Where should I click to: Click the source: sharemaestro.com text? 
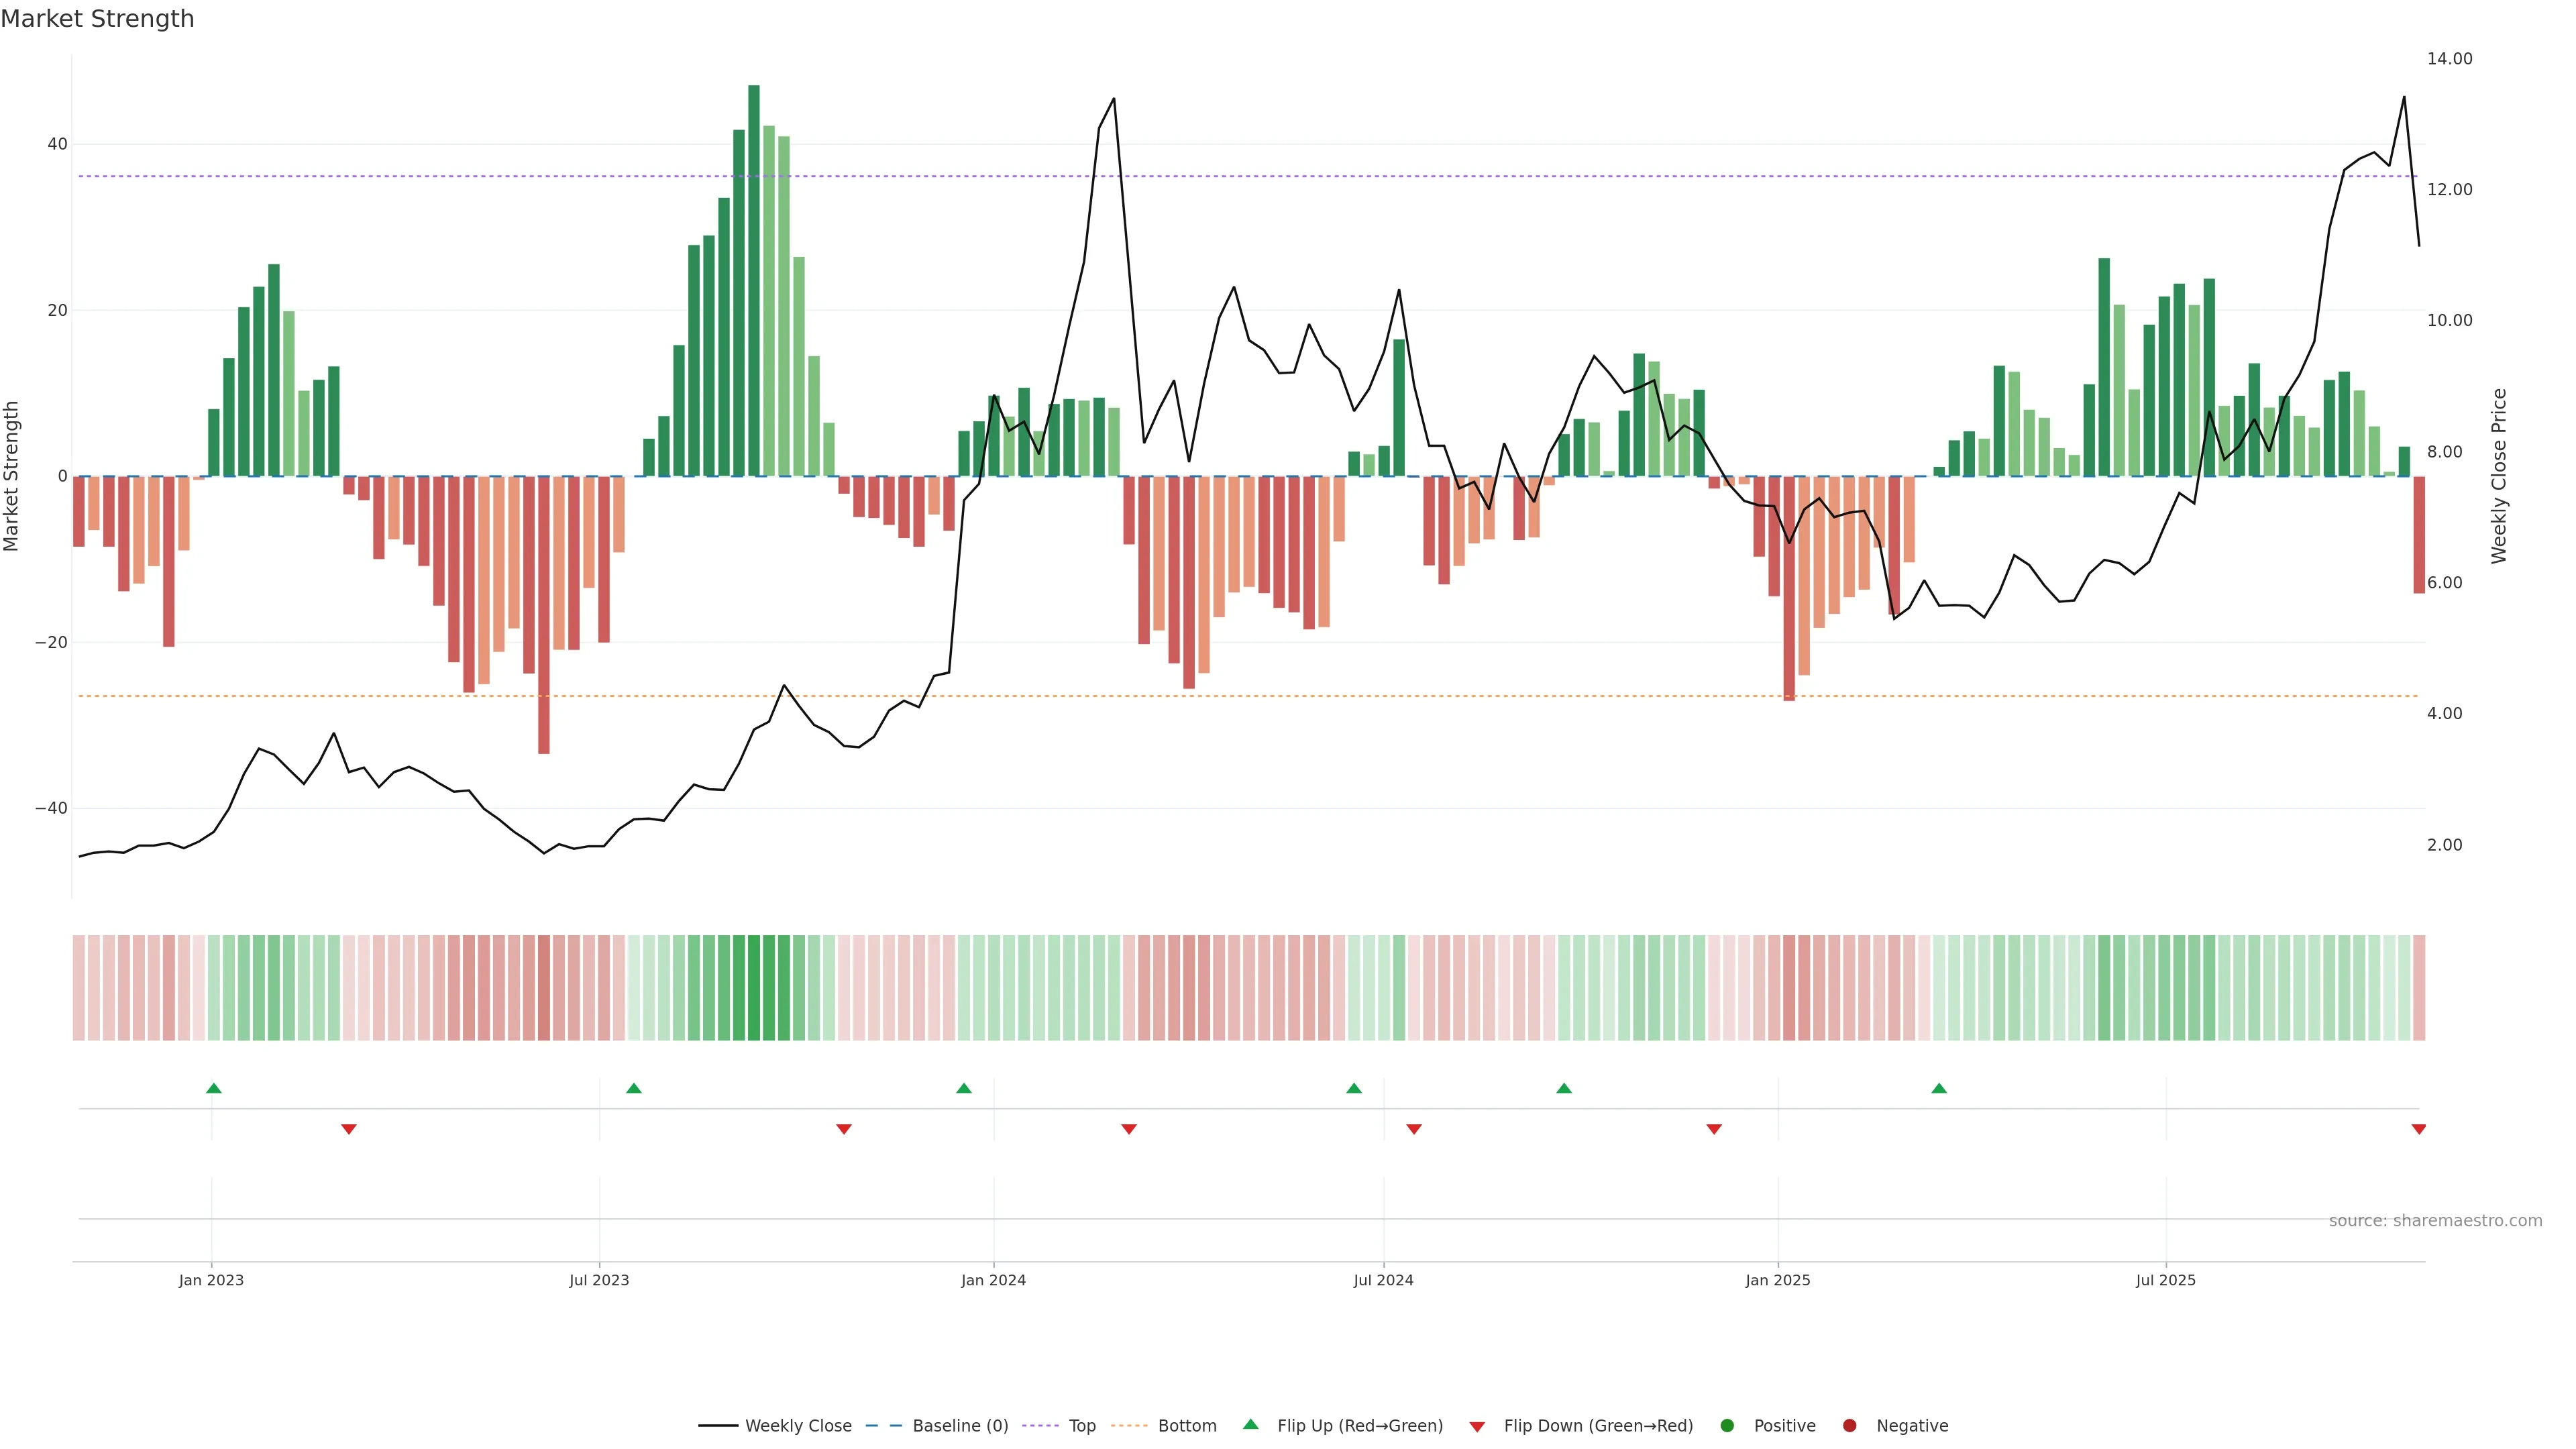point(2435,1221)
